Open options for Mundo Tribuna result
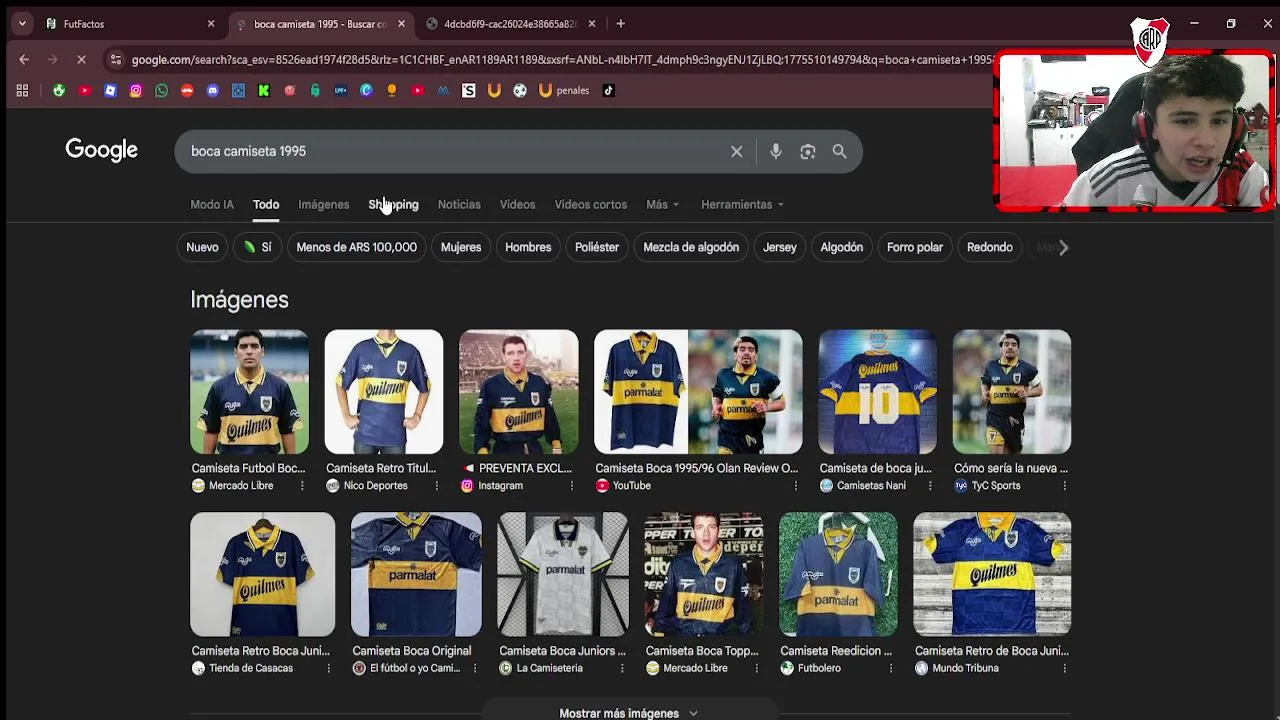The height and width of the screenshot is (720, 1280). pyautogui.click(x=1064, y=668)
